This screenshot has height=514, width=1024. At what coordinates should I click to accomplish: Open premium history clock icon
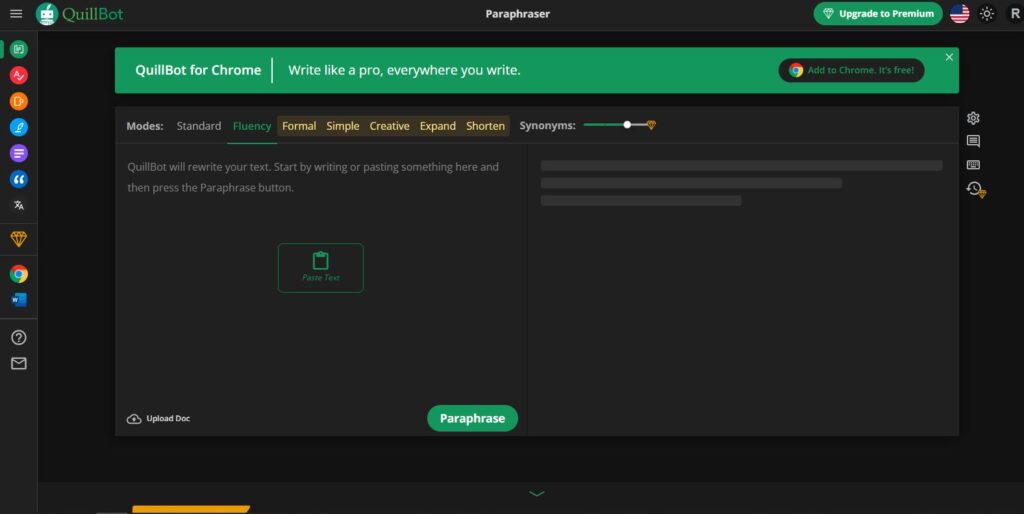pyautogui.click(x=976, y=189)
